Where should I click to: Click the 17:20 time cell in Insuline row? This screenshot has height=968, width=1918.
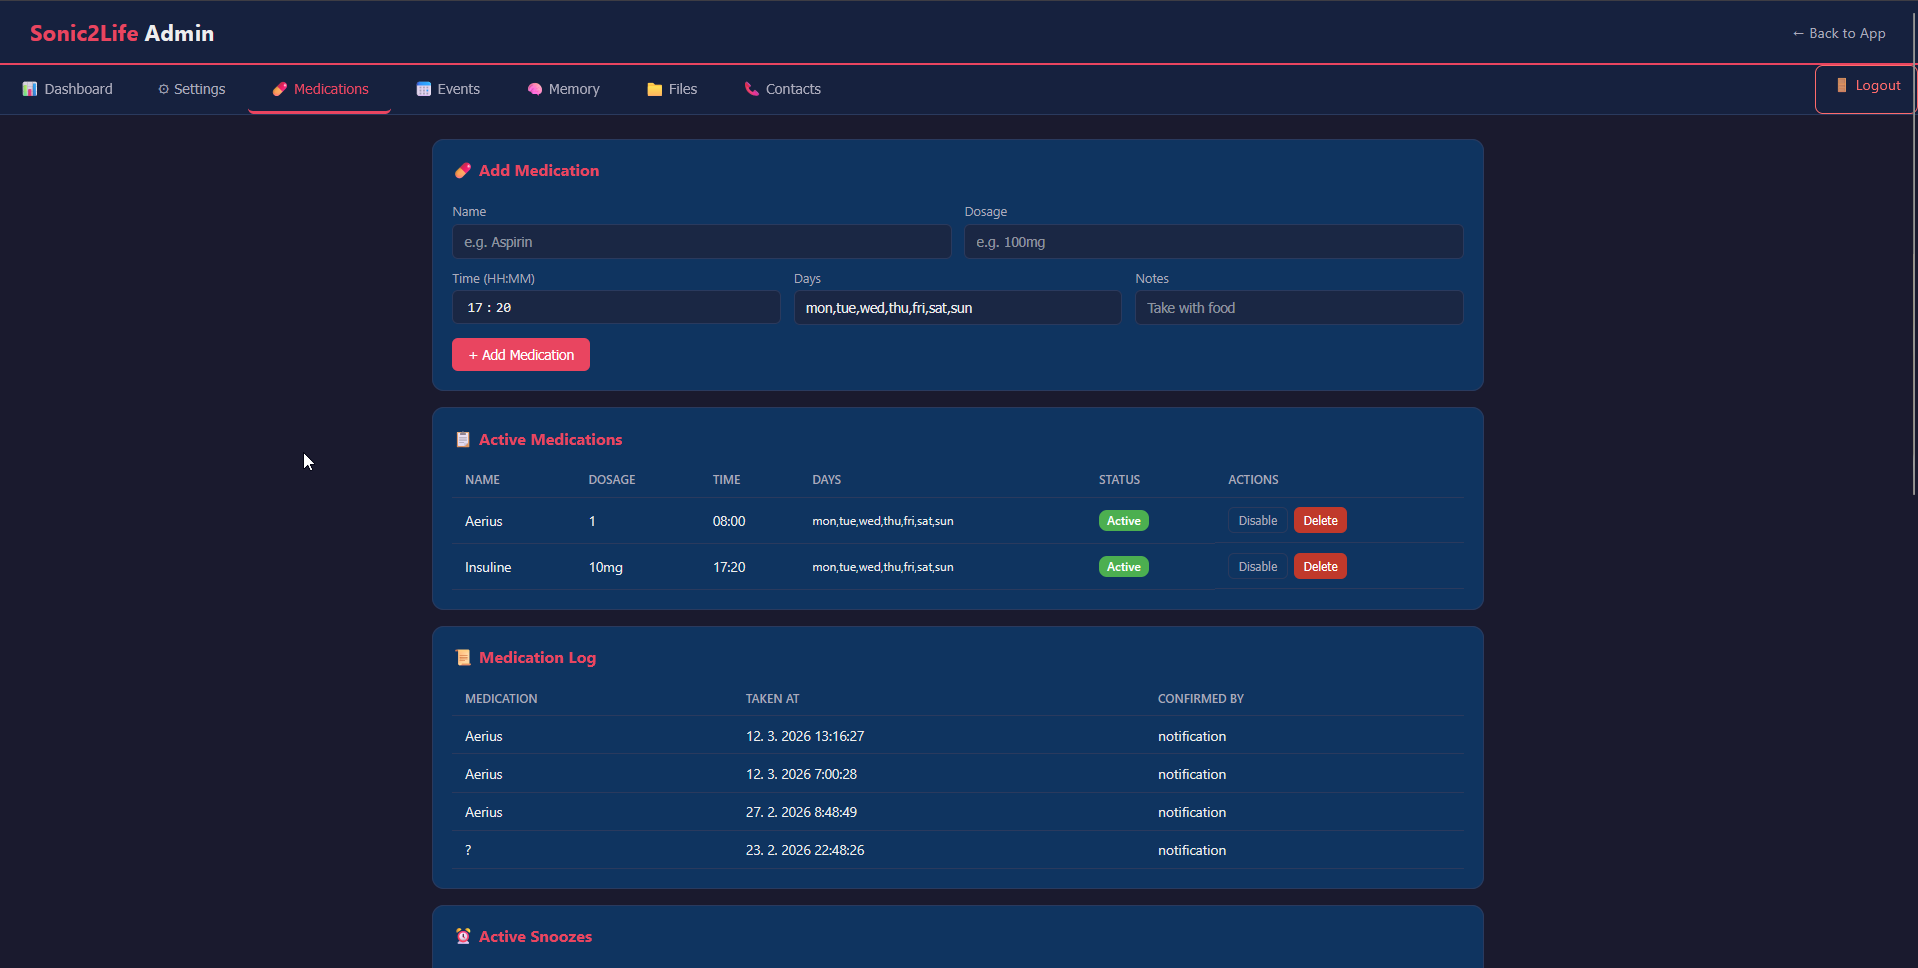729,567
